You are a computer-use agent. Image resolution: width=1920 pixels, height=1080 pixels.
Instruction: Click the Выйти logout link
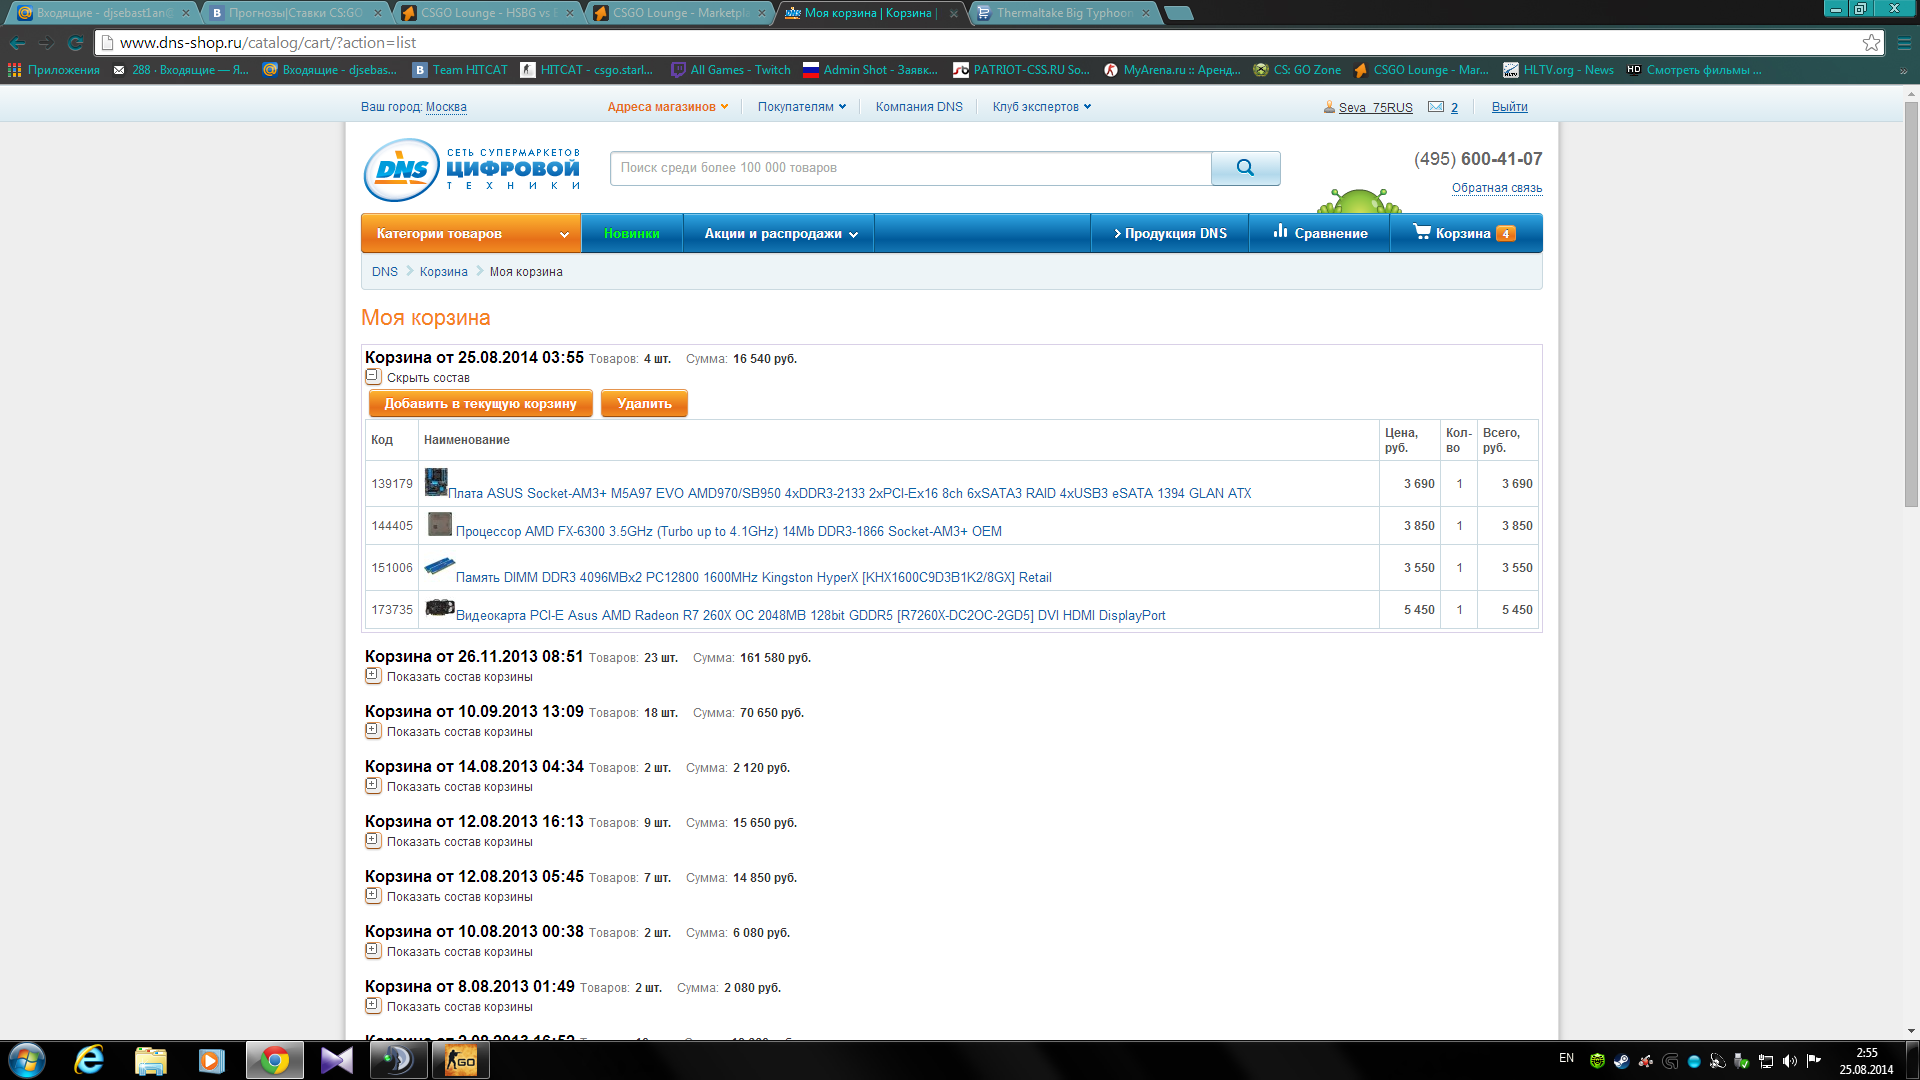pyautogui.click(x=1509, y=107)
